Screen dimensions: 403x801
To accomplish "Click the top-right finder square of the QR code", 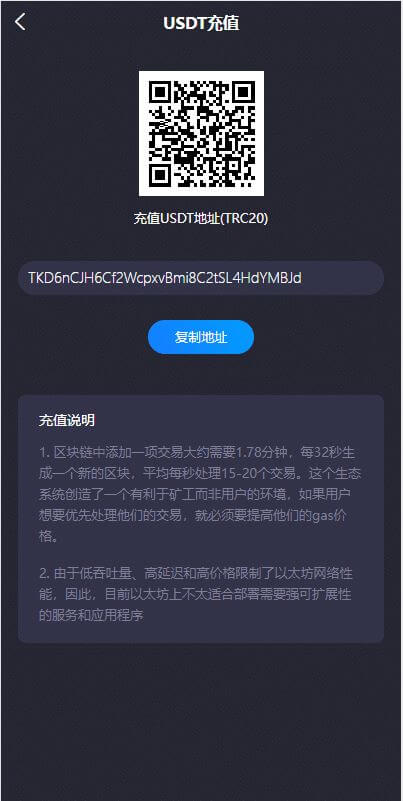I will tap(243, 92).
